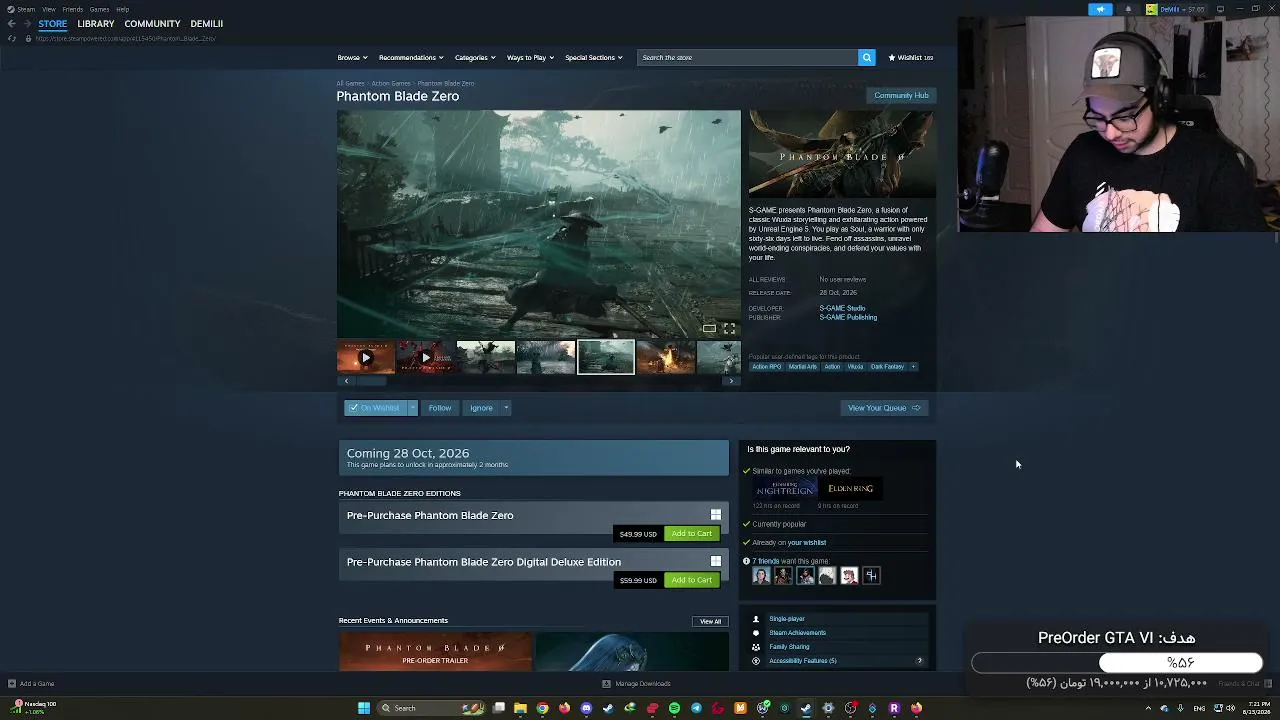Open the 'your wishlist' link
The height and width of the screenshot is (720, 1280).
[807, 543]
